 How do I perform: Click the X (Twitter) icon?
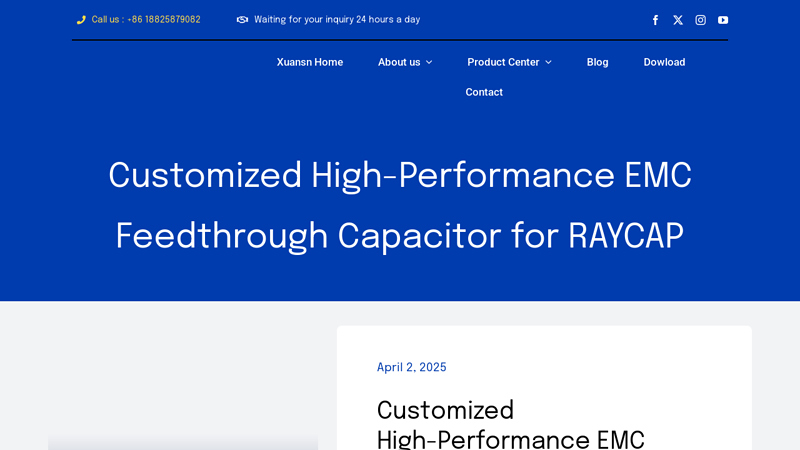tap(678, 20)
